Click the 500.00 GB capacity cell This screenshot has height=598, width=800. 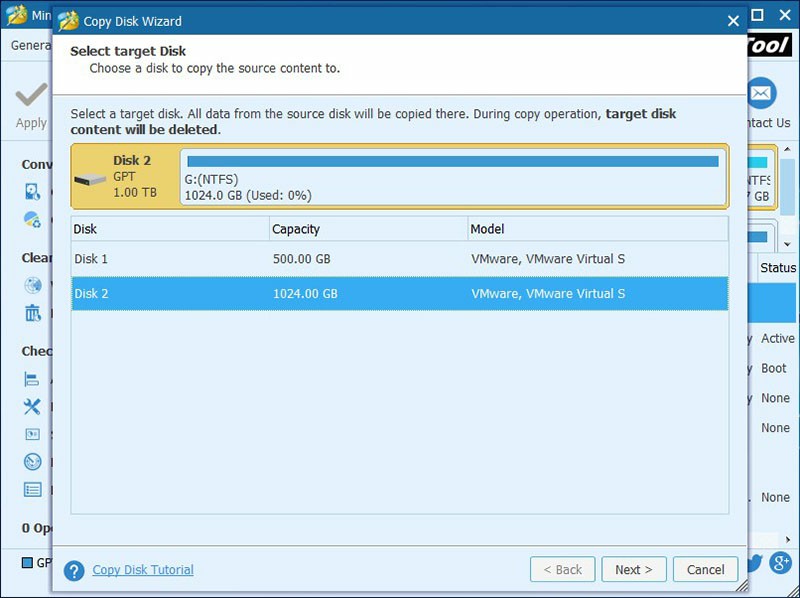point(302,259)
